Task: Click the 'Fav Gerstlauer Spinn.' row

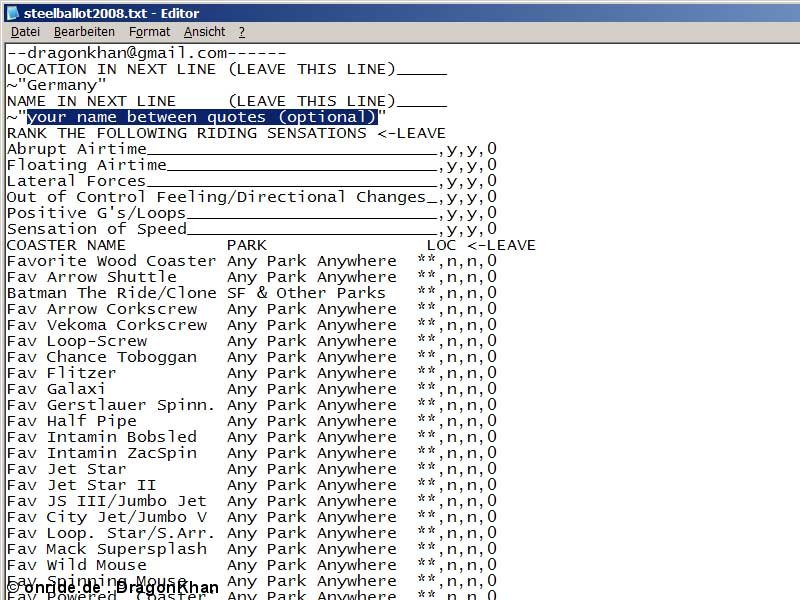Action: 252,405
